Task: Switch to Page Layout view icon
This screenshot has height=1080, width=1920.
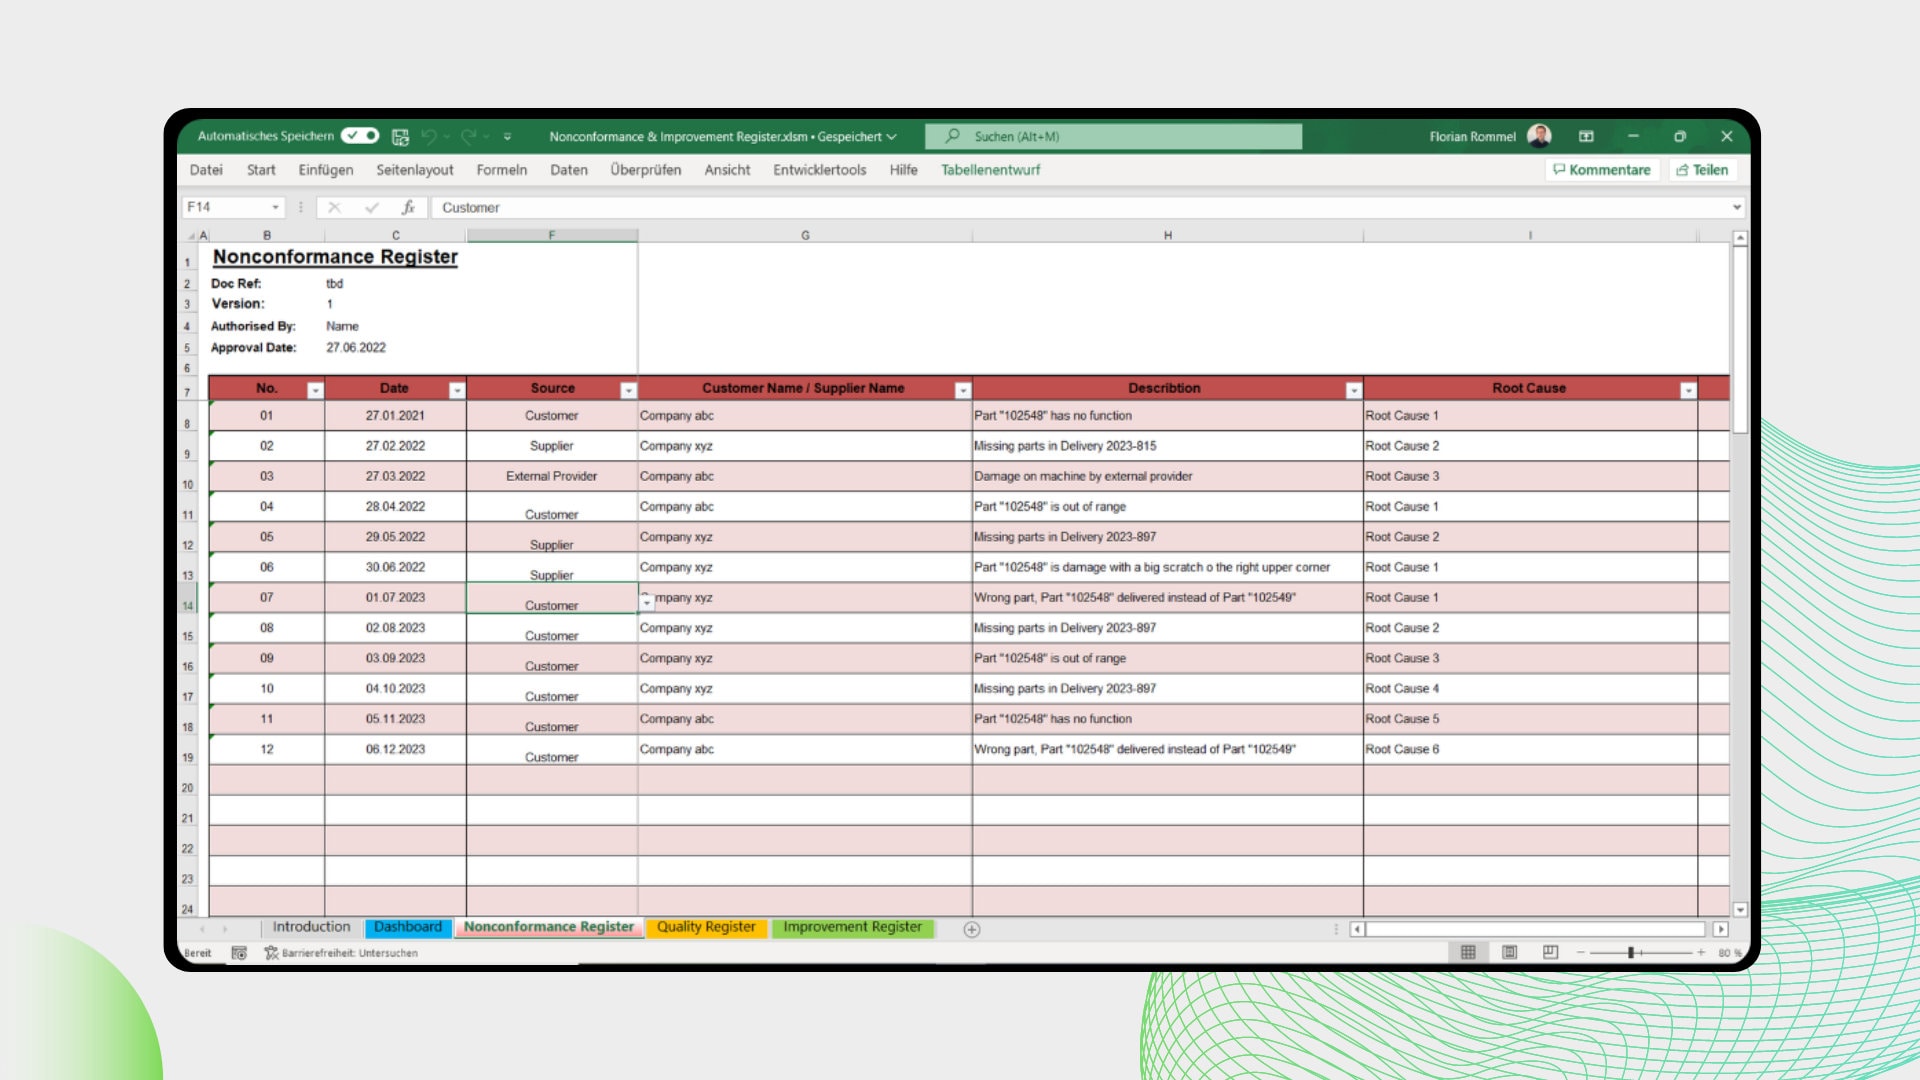Action: coord(1510,953)
